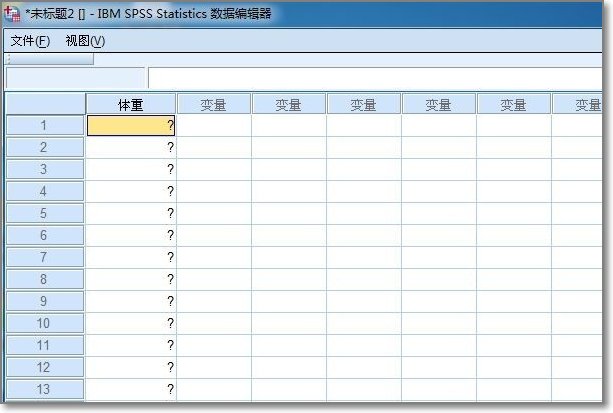613x413 pixels.
Task: Select the first 变量 column header next to 体重
Action: [213, 105]
